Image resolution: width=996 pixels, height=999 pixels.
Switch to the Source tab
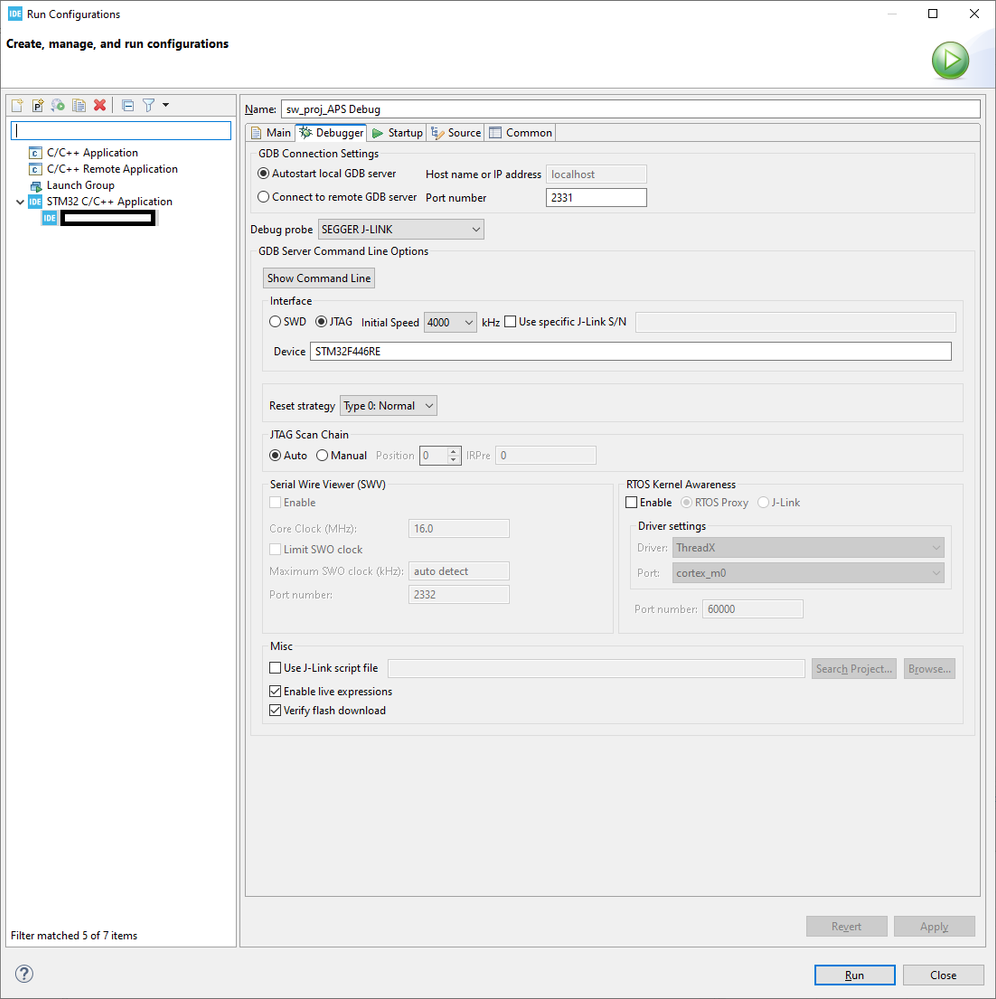456,133
